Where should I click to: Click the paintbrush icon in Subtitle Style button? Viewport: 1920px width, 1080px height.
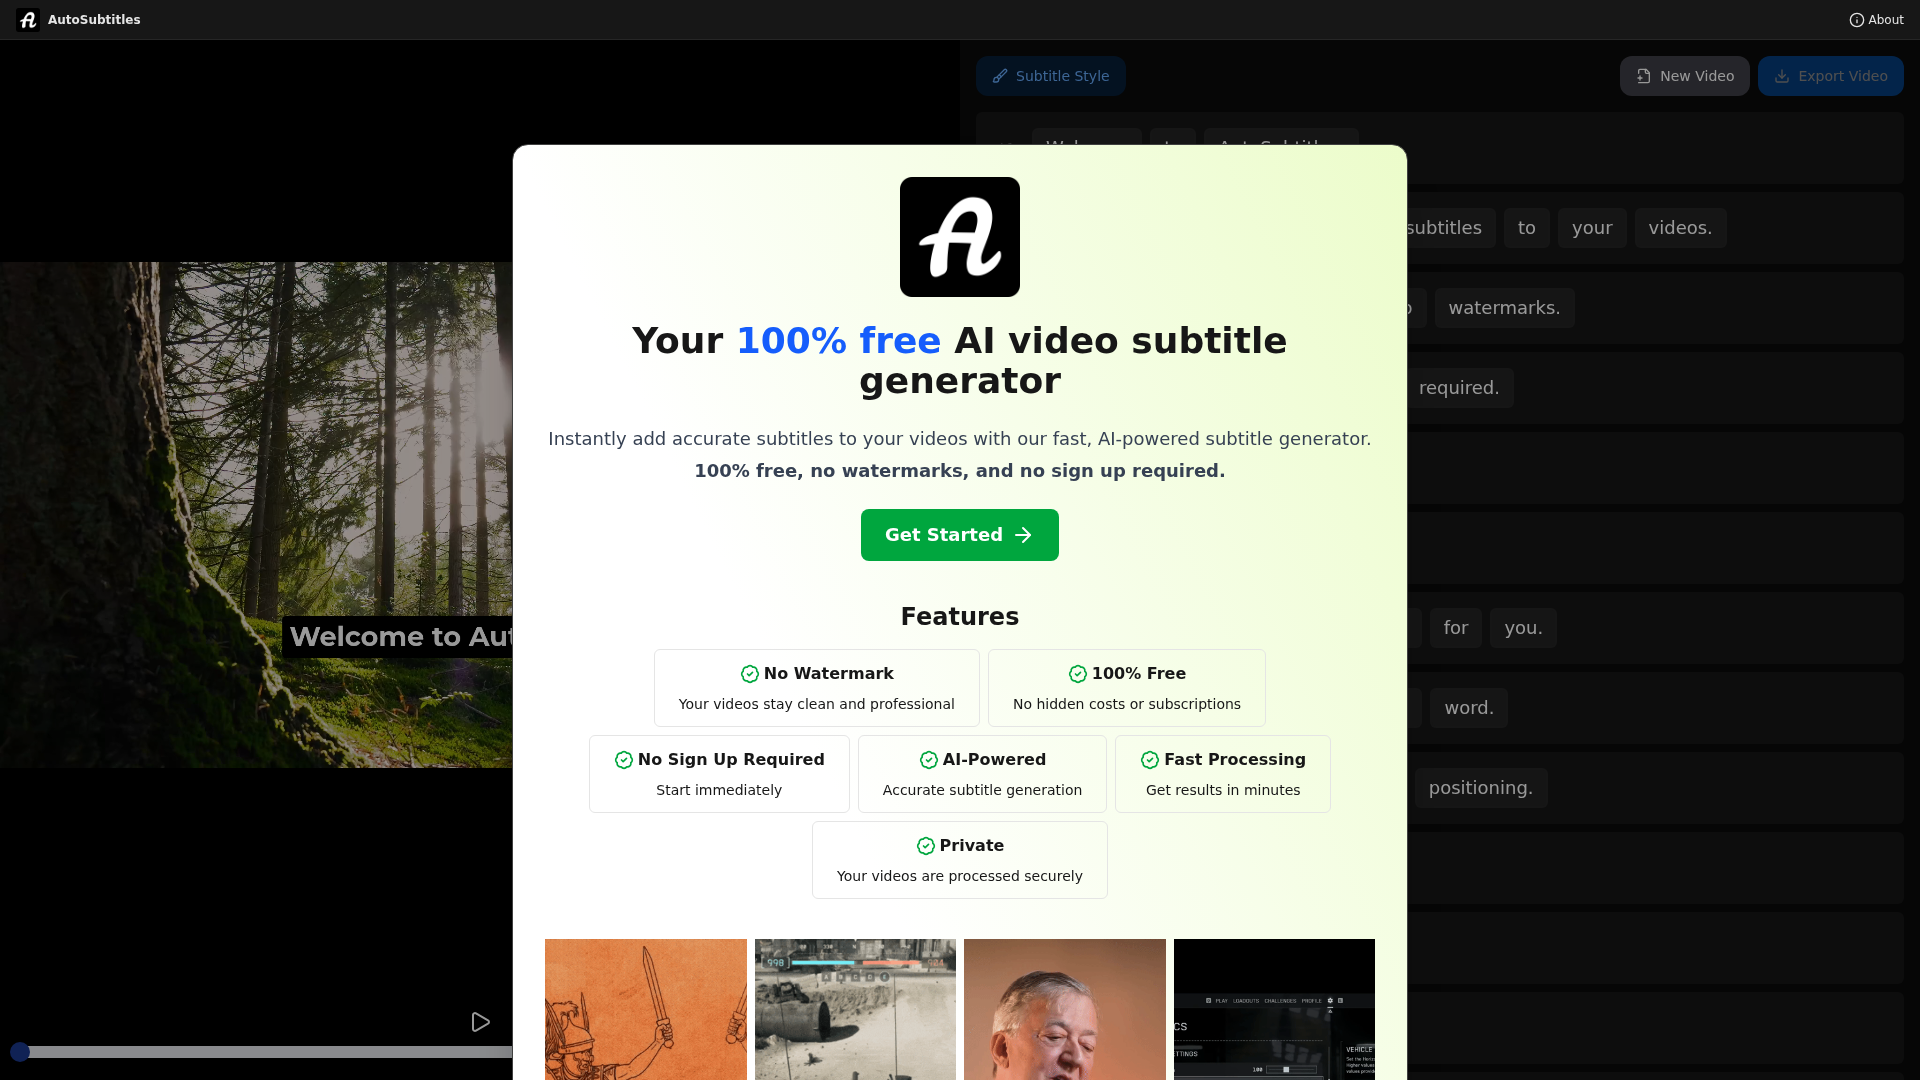point(1000,76)
